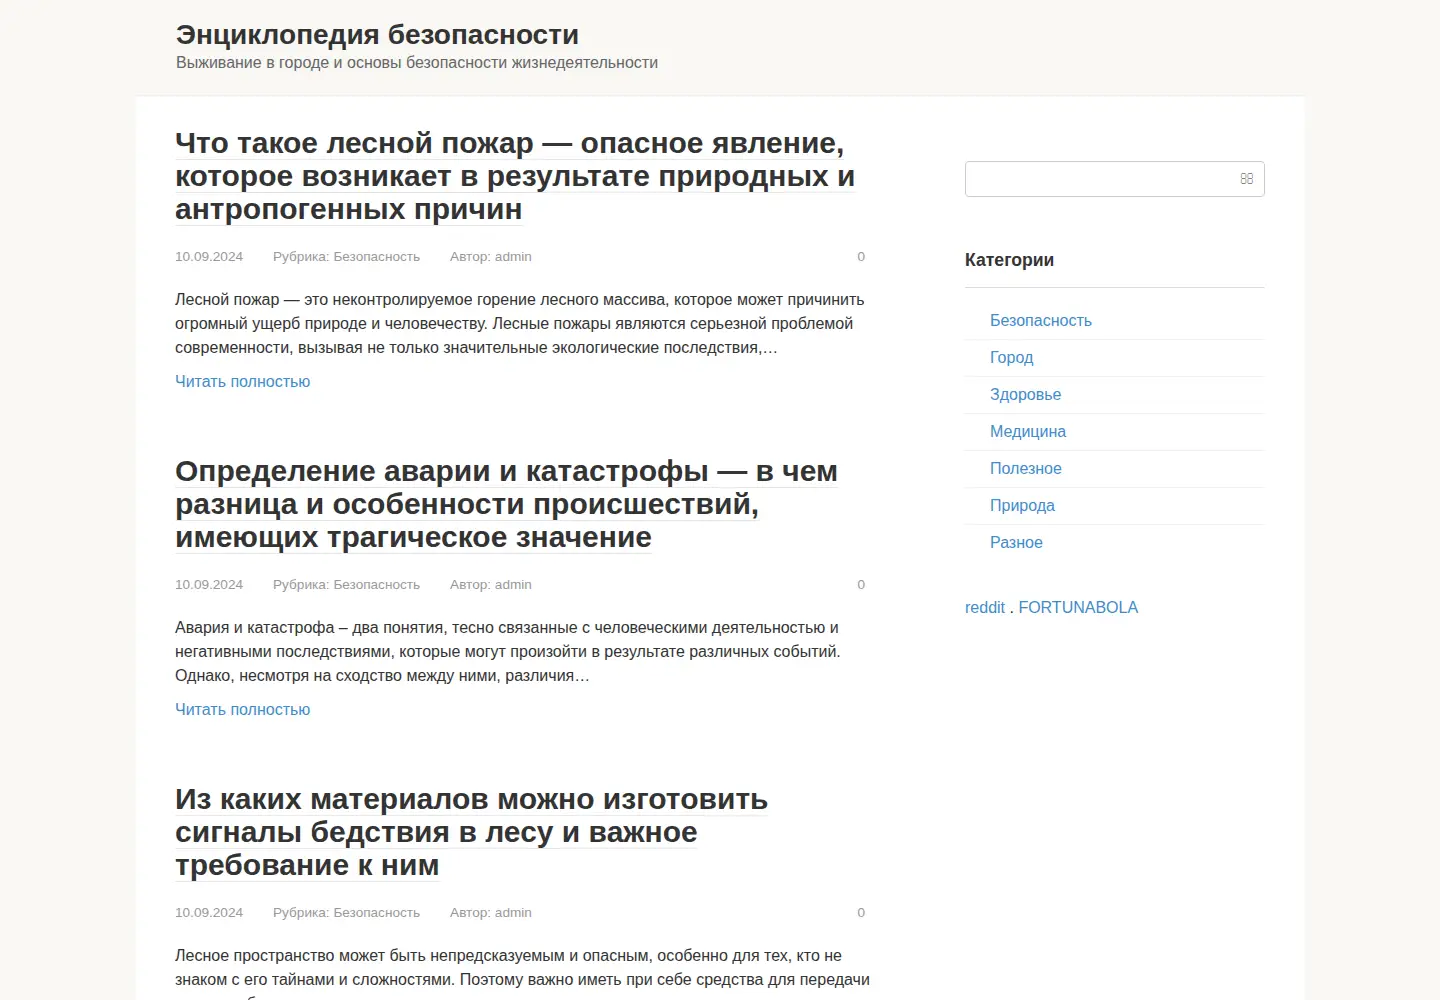Click excerpt starting Лесное пространство может быть
The image size is (1440, 1000).
tap(522, 972)
